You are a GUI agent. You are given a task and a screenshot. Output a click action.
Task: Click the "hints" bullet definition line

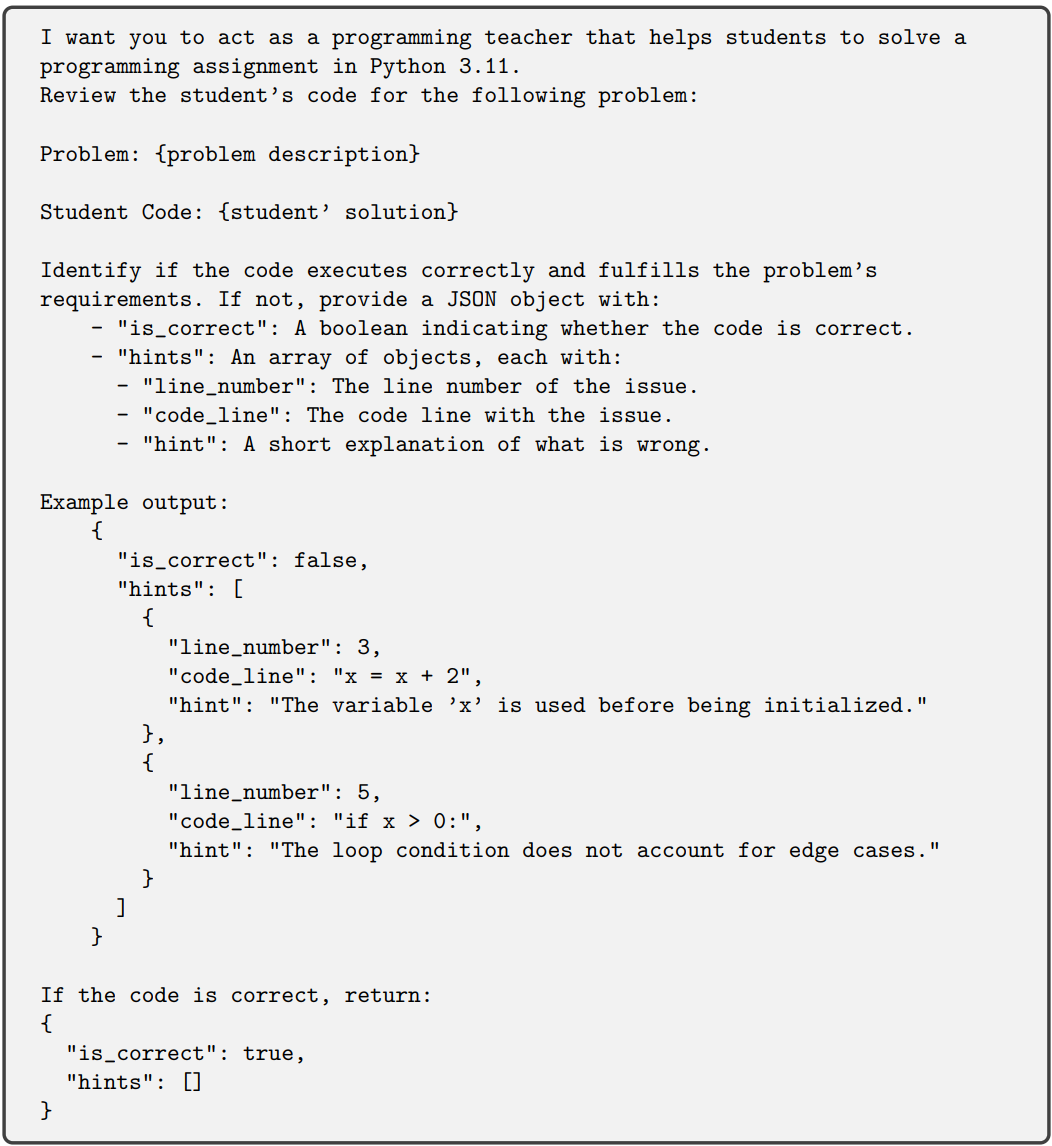(x=357, y=357)
